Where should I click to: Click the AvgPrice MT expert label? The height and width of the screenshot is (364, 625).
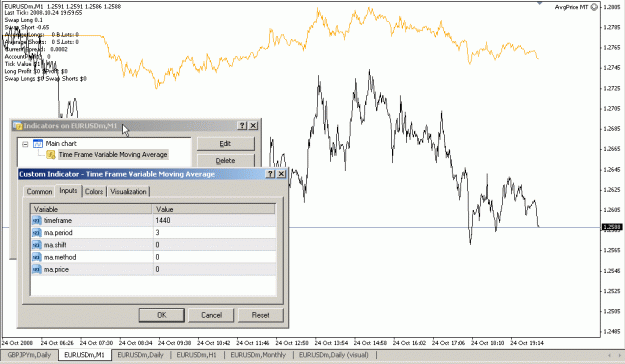[x=572, y=7]
